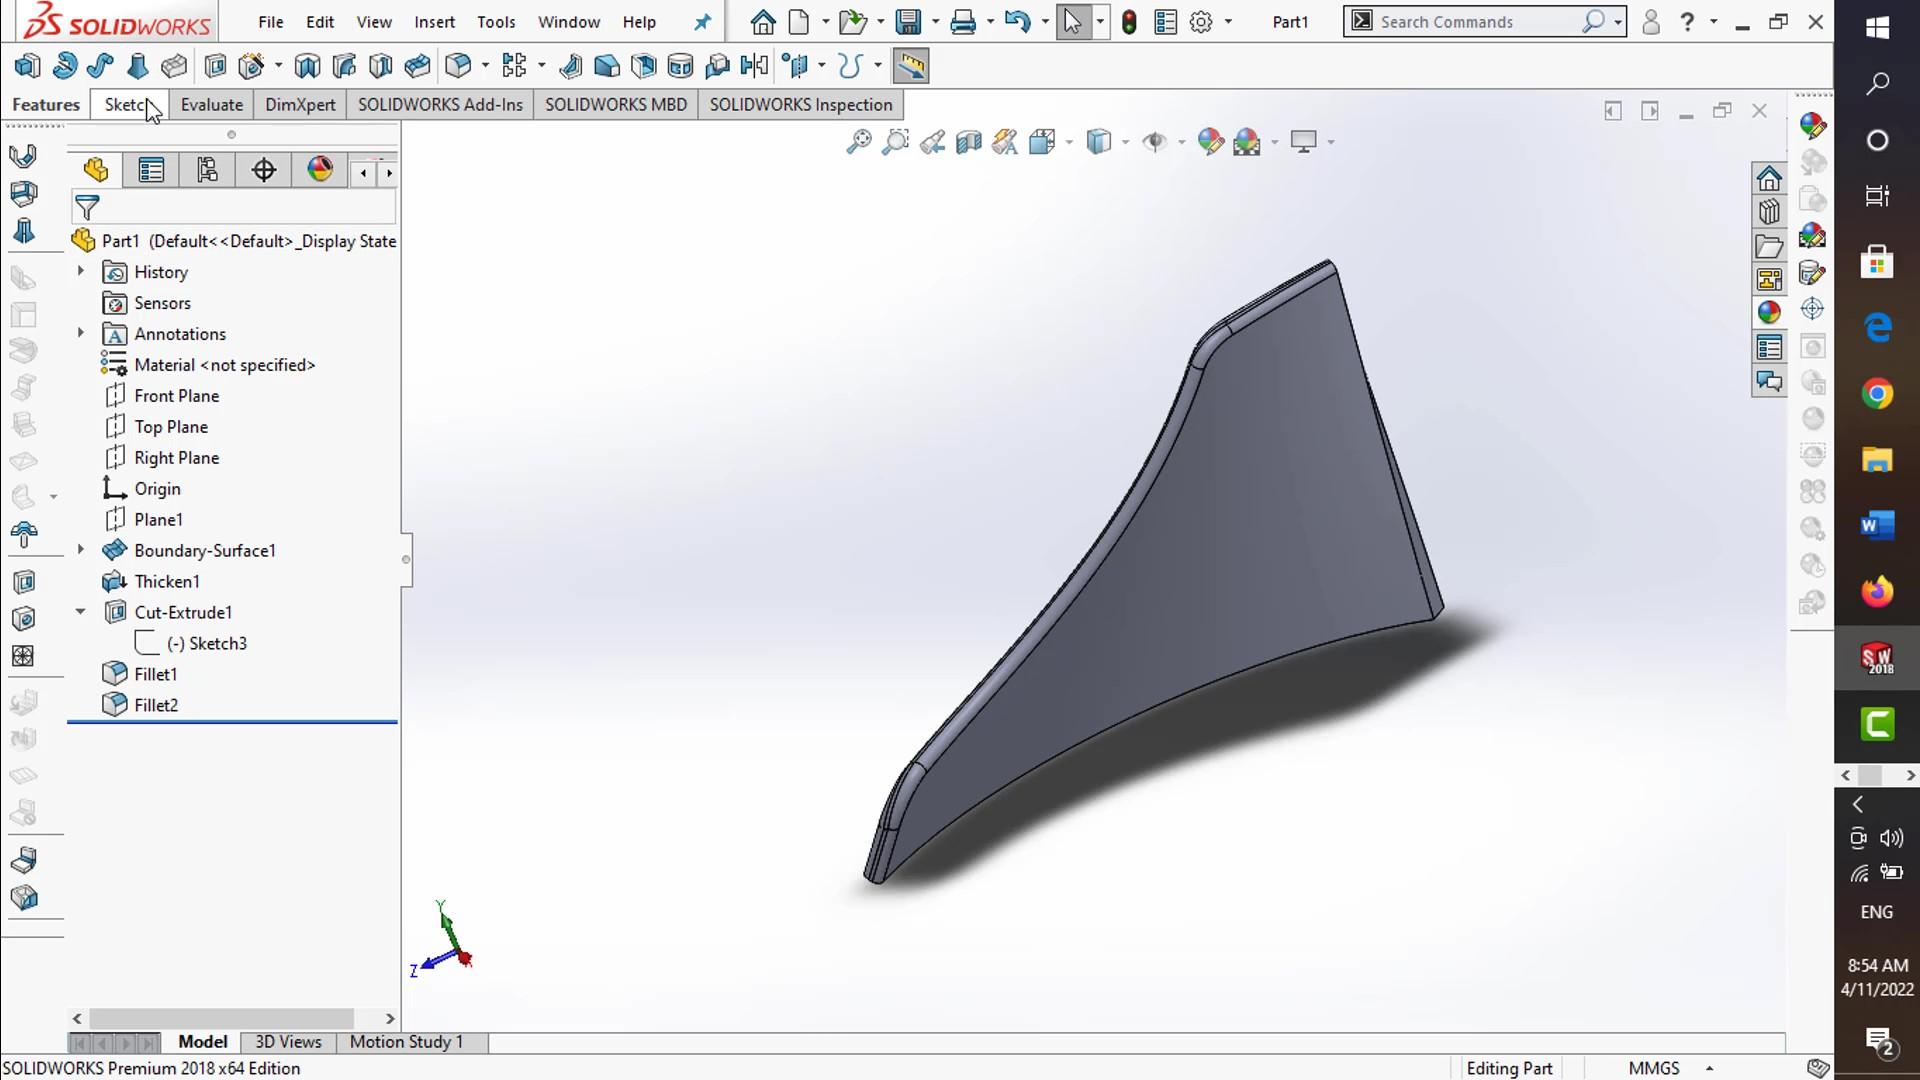Select the Swept Boss/Base tool
Image resolution: width=1920 pixels, height=1080 pixels.
(x=100, y=66)
